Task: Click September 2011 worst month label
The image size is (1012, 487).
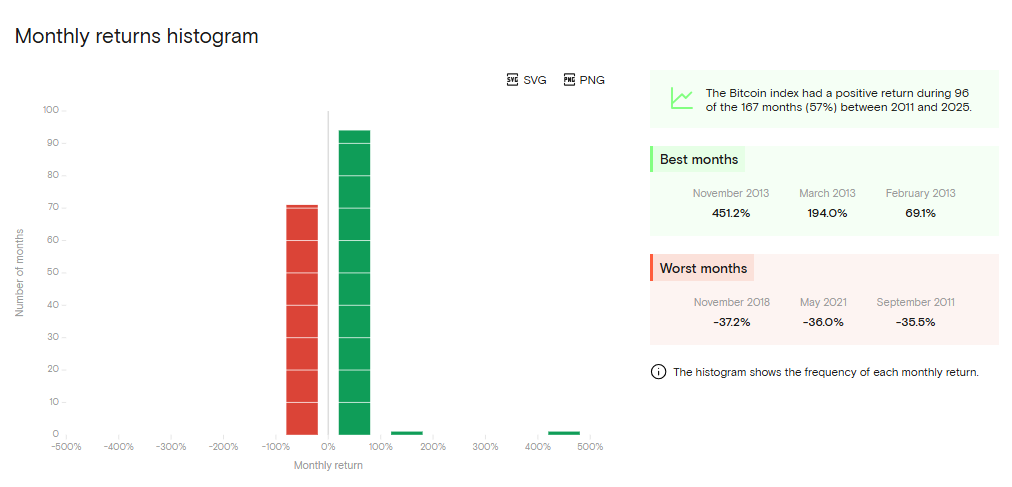Action: (915, 302)
